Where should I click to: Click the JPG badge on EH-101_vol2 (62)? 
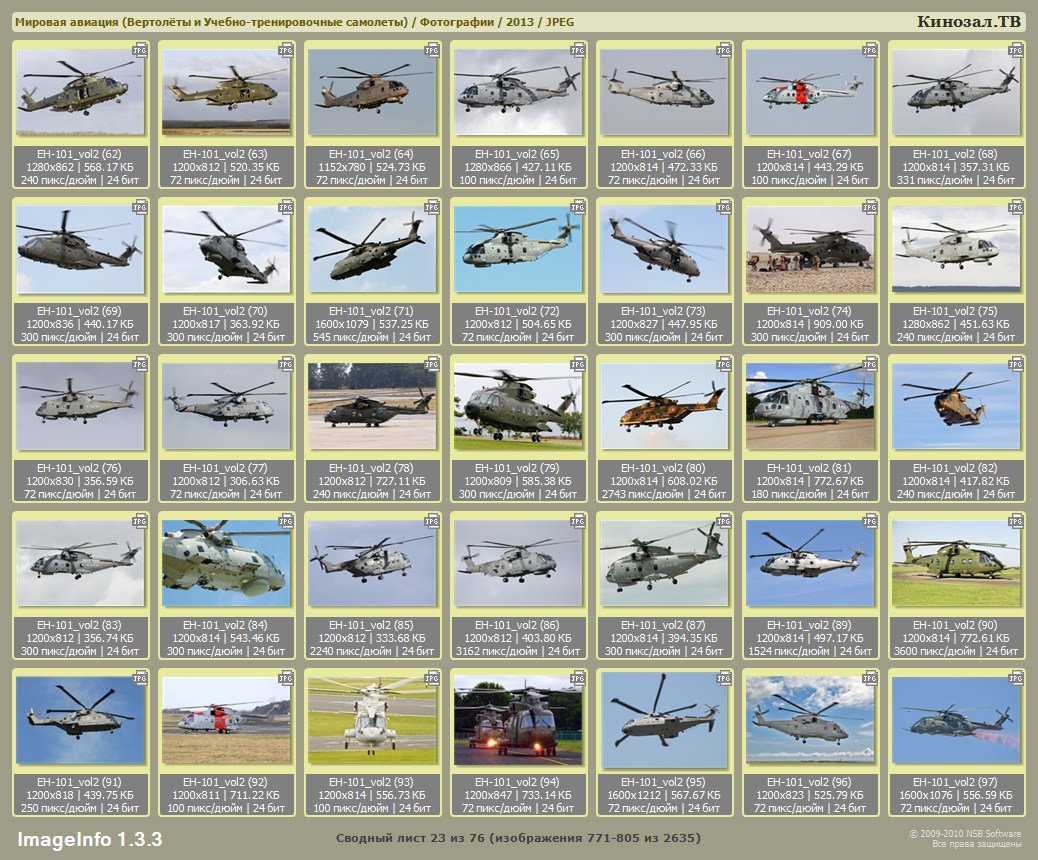pyautogui.click(x=140, y=49)
